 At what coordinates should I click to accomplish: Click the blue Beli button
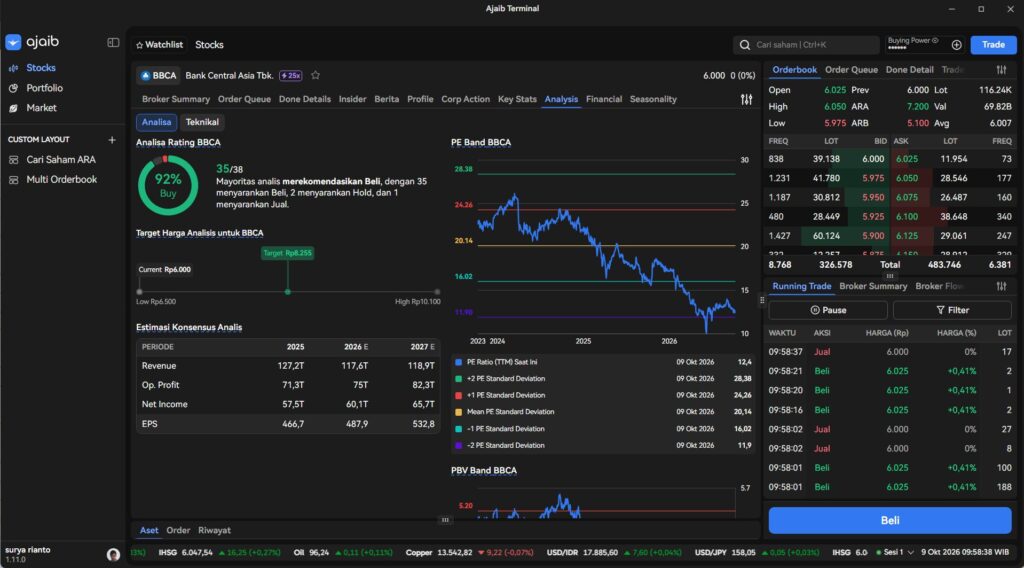(889, 520)
